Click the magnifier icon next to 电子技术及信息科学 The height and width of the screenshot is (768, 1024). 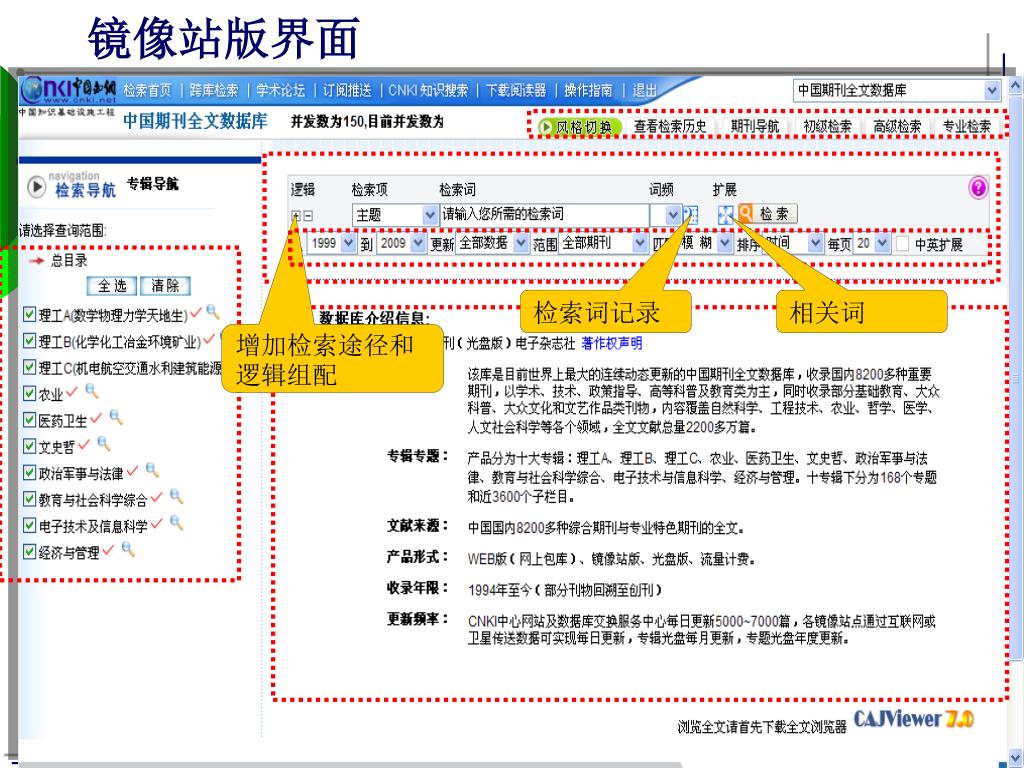pos(176,523)
